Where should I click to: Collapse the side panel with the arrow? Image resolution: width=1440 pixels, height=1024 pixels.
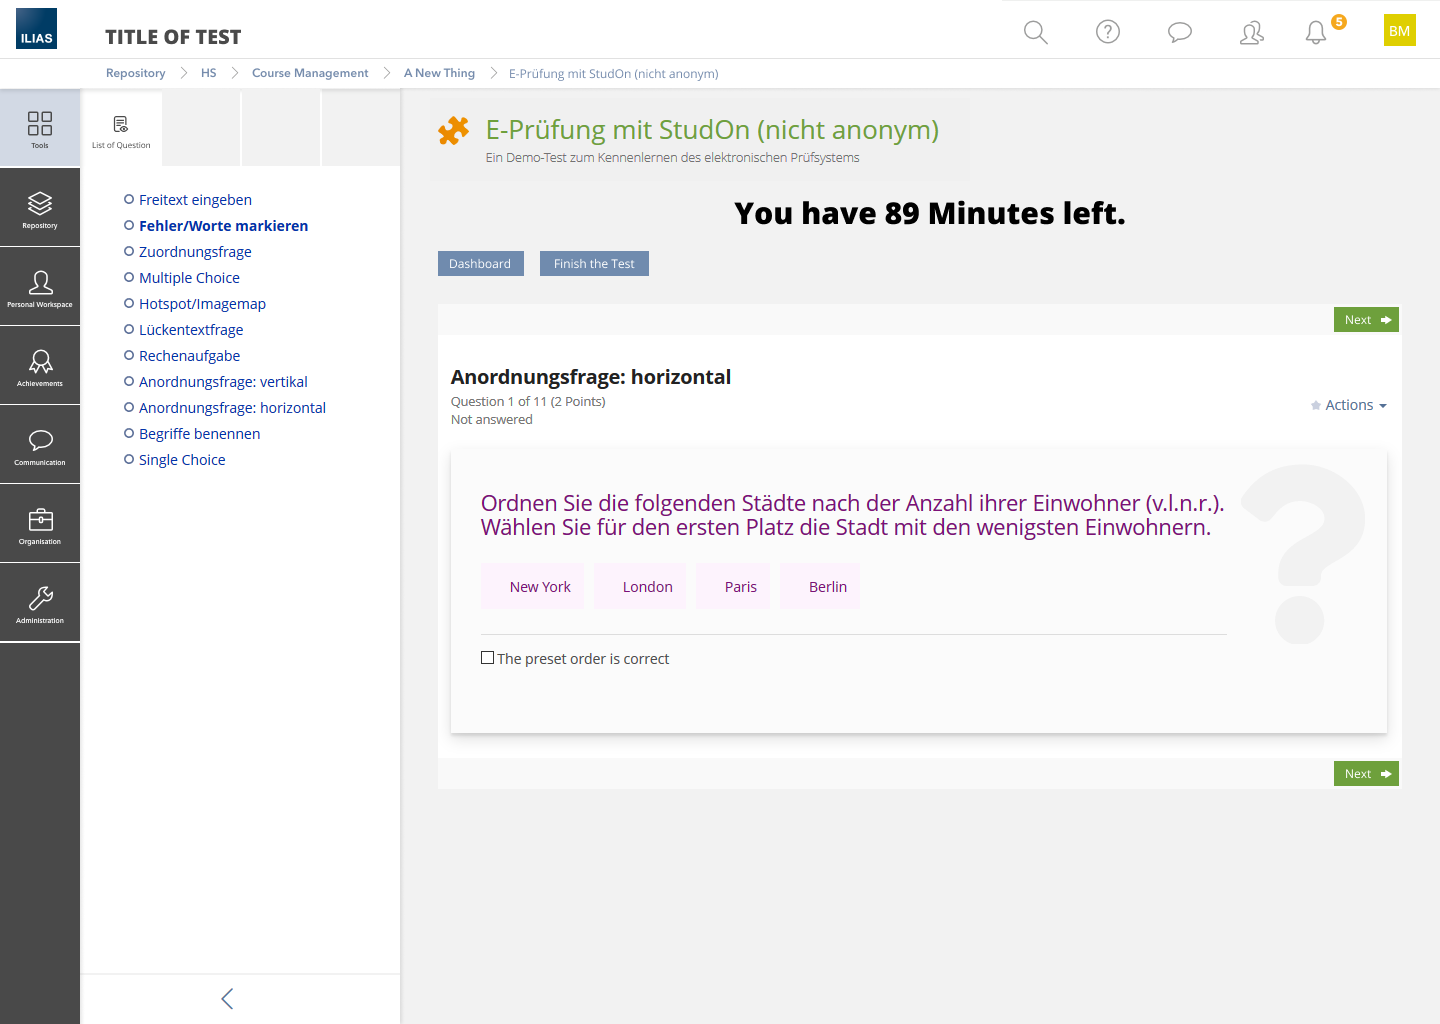tap(227, 999)
